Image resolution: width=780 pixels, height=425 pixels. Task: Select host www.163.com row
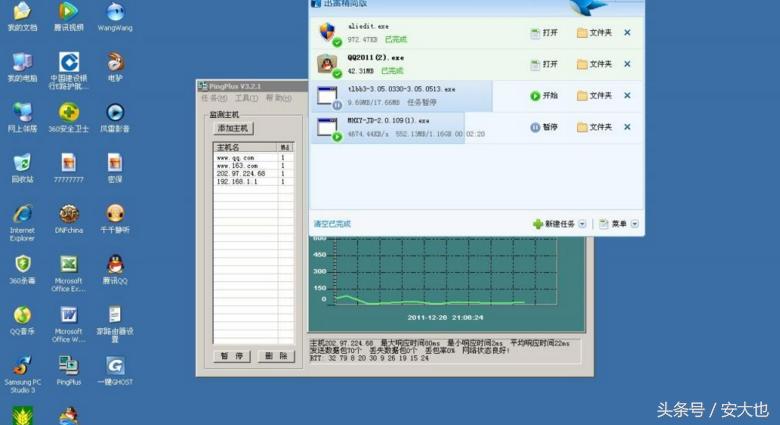tap(254, 166)
